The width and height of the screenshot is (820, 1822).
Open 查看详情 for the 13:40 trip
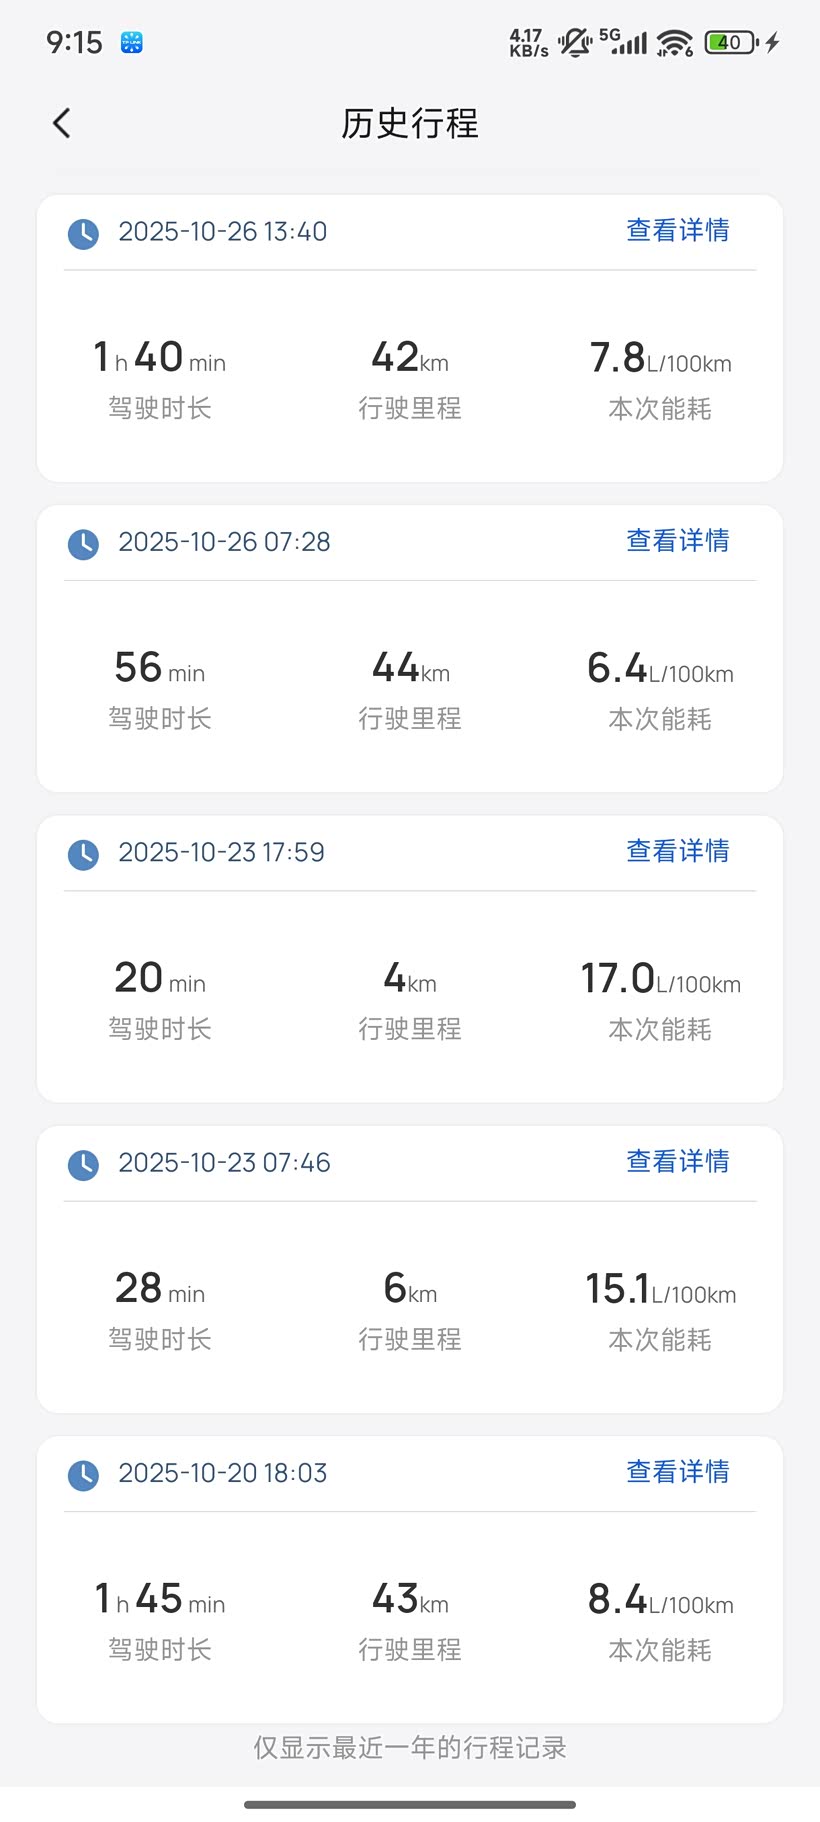click(x=677, y=231)
